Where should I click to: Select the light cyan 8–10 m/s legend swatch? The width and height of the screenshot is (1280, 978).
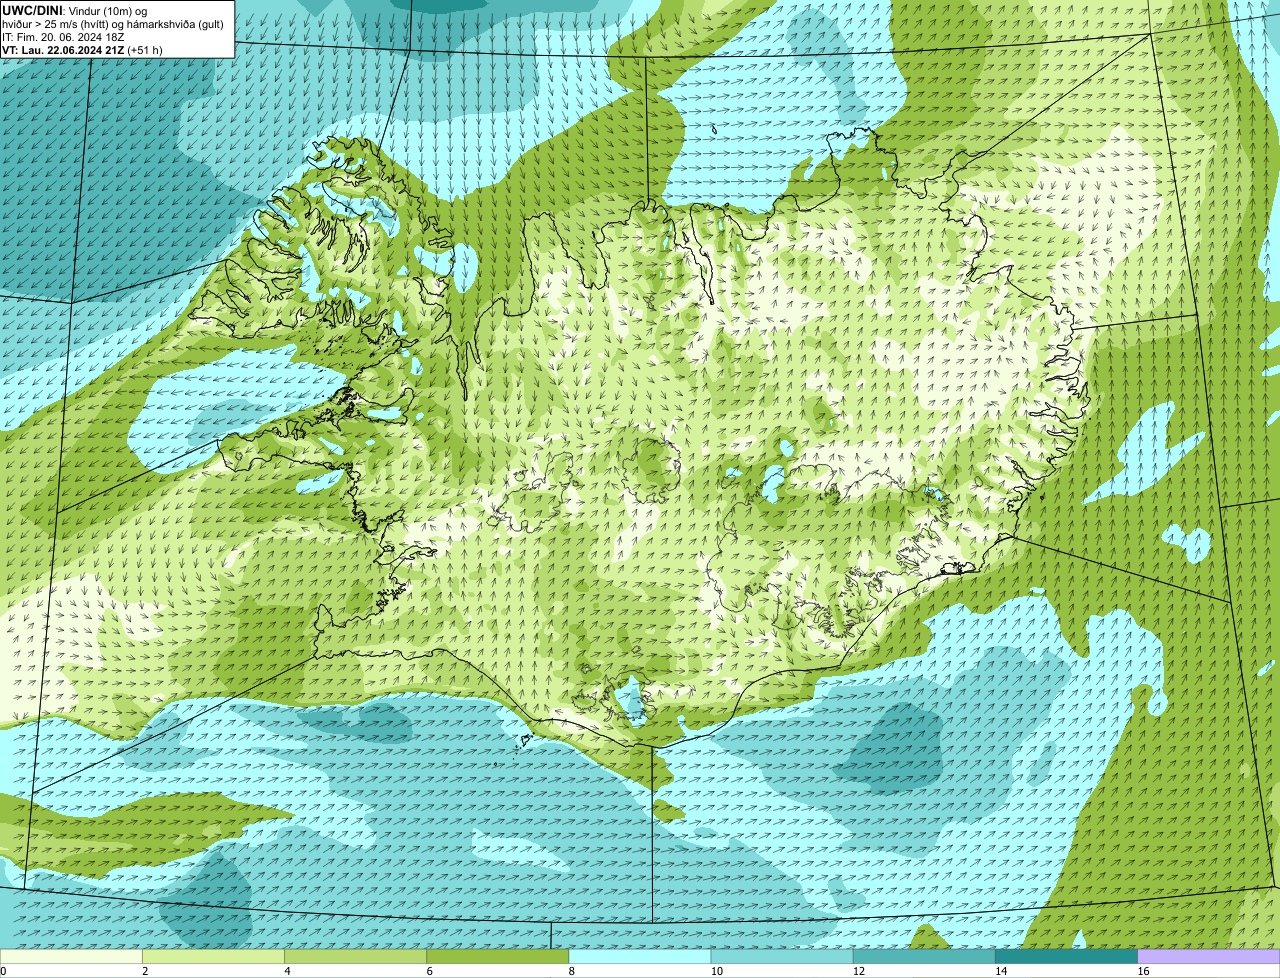640,957
